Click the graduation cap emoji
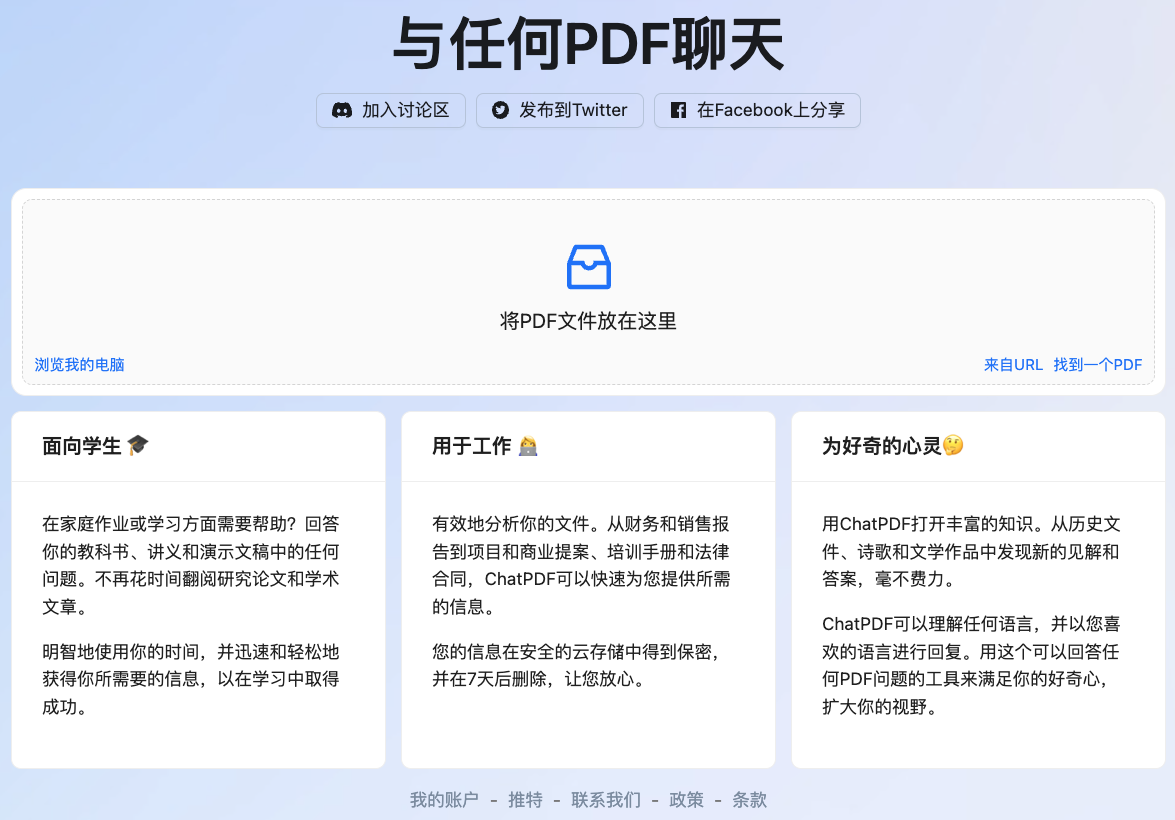Viewport: 1175px width, 820px height. (x=138, y=446)
